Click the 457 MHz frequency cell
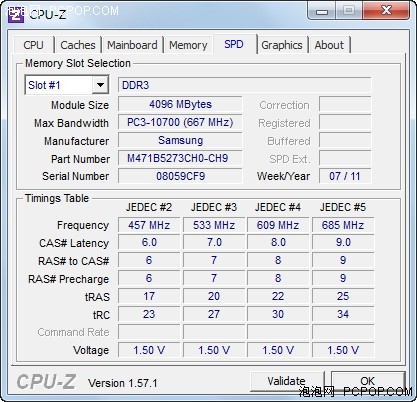Screen dimensions: 417x402 [149, 225]
